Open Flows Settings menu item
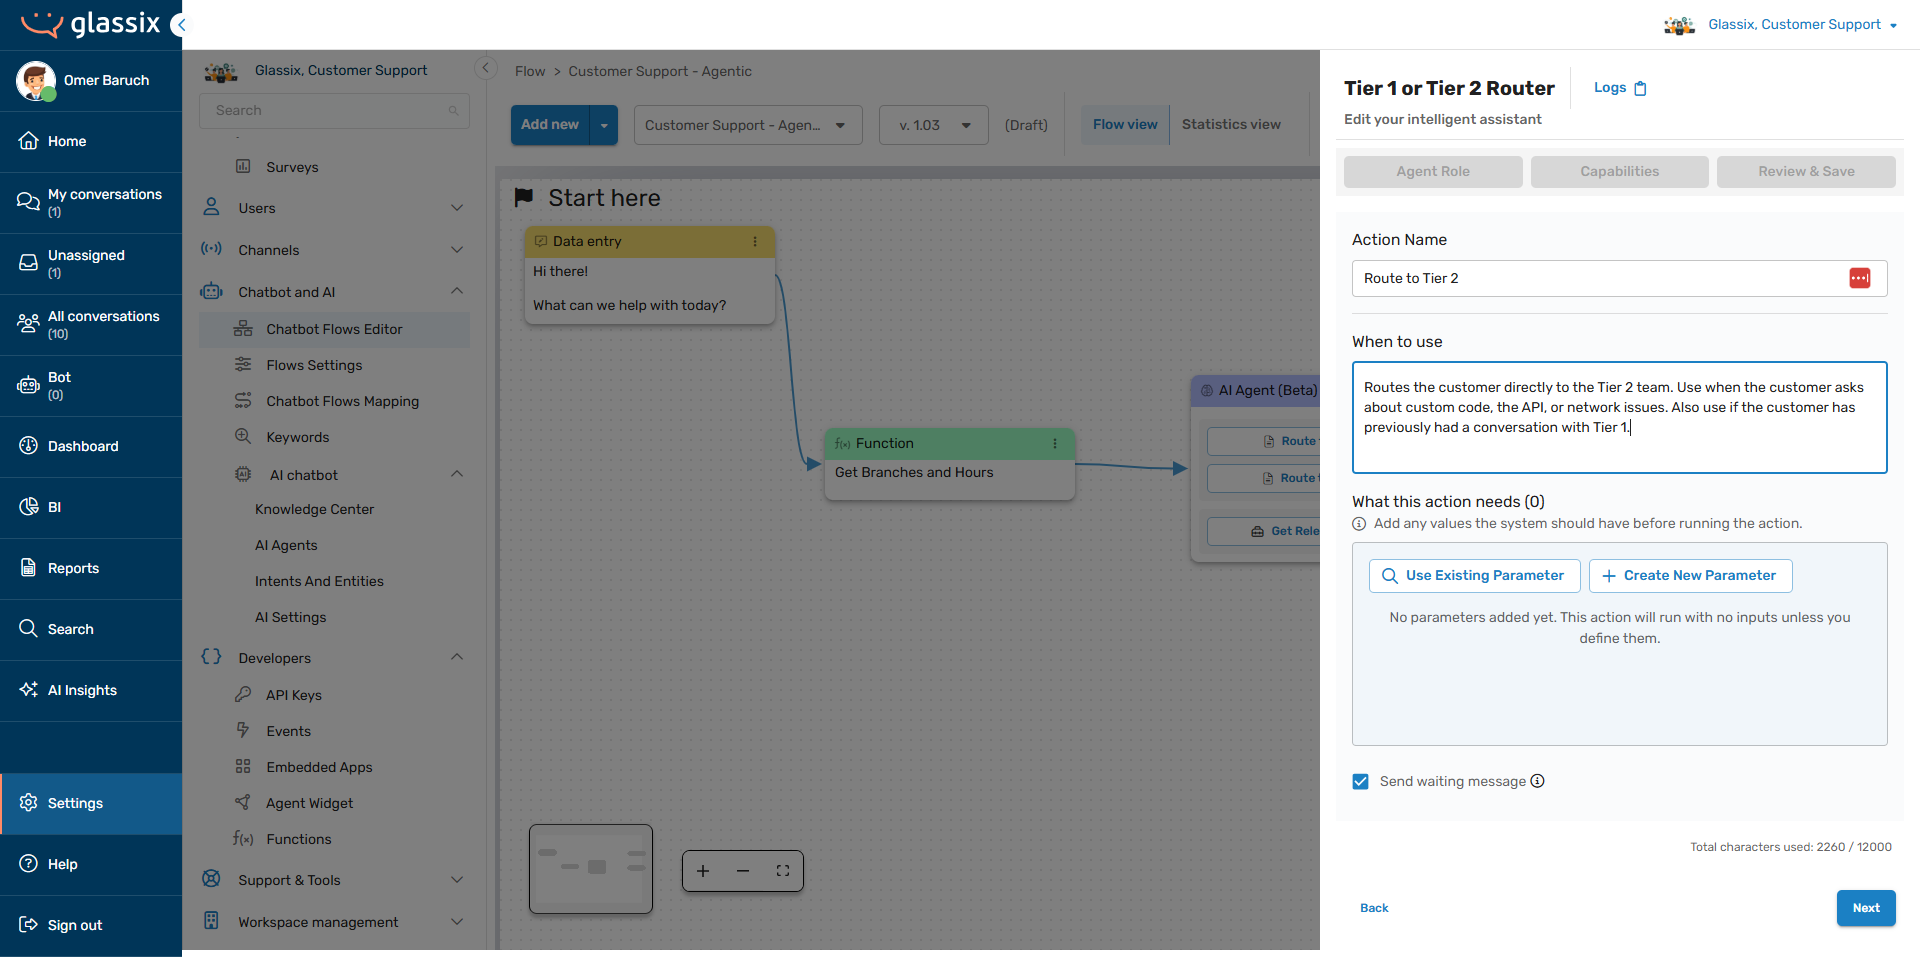 click(x=334, y=365)
